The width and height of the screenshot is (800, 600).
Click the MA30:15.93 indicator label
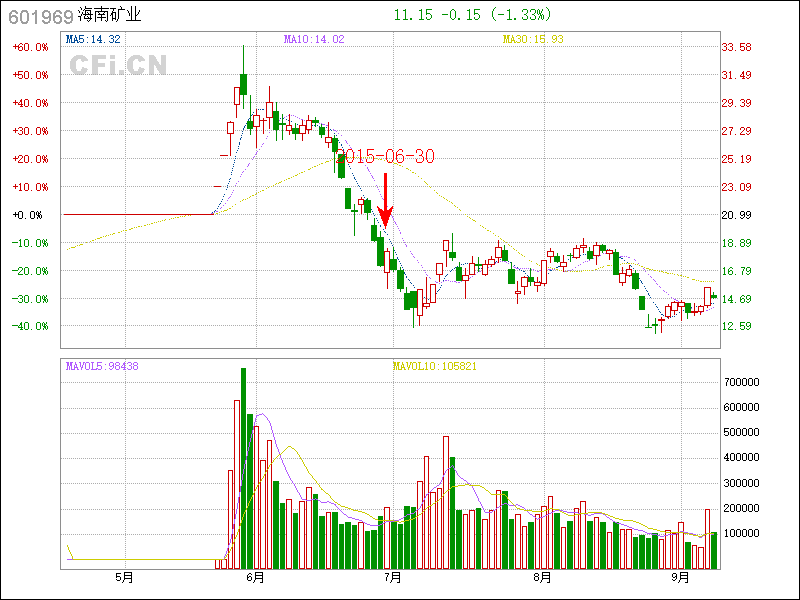click(533, 39)
